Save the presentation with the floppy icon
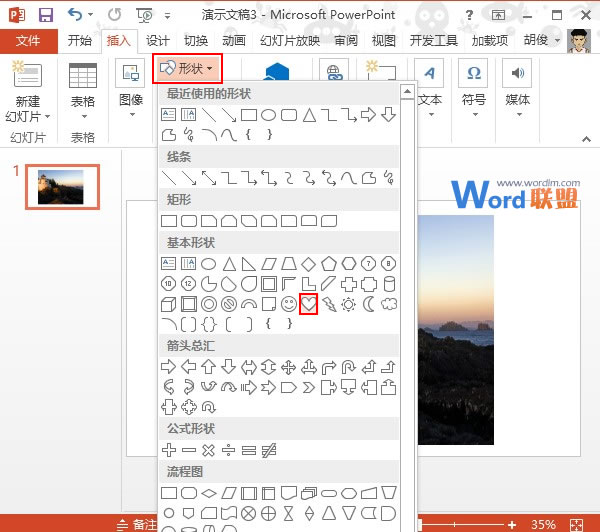The height and width of the screenshot is (532, 600). click(46, 15)
